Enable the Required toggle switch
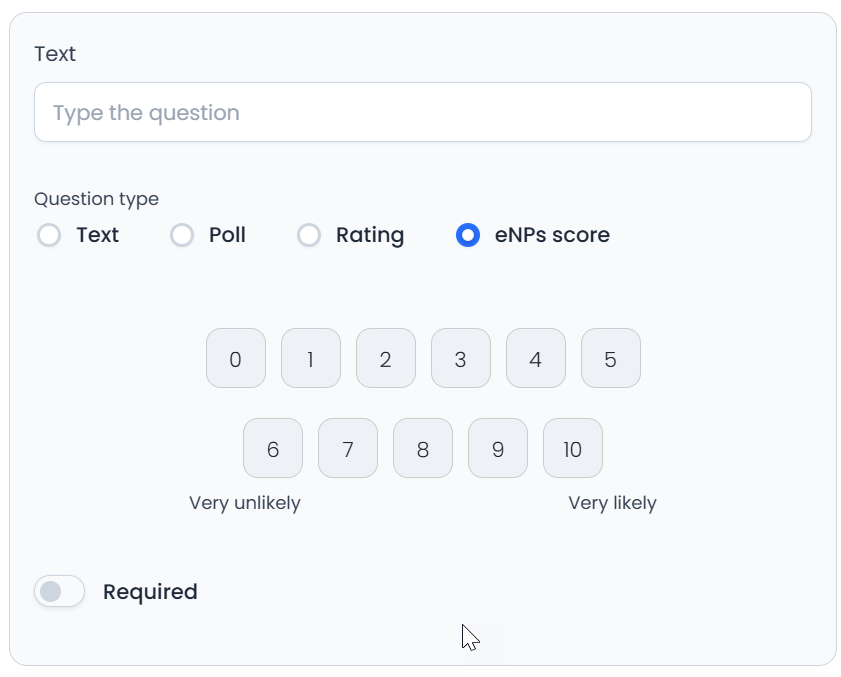 pos(60,592)
